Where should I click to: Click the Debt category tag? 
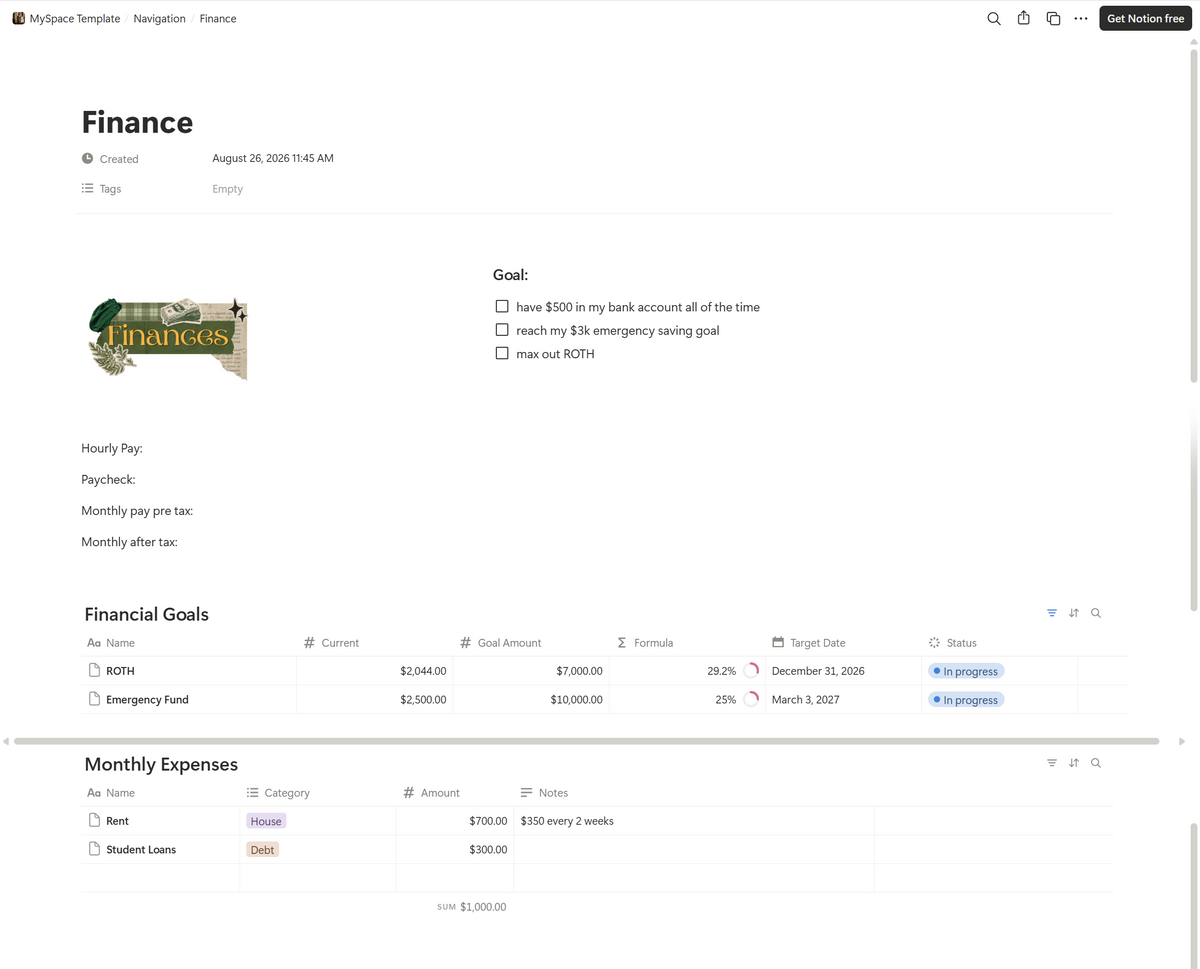point(262,850)
